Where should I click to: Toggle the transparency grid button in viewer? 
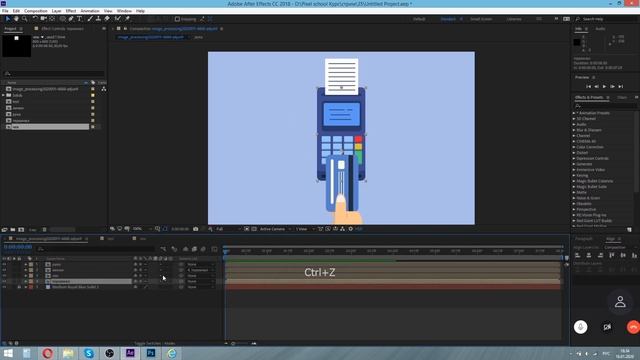[253, 229]
